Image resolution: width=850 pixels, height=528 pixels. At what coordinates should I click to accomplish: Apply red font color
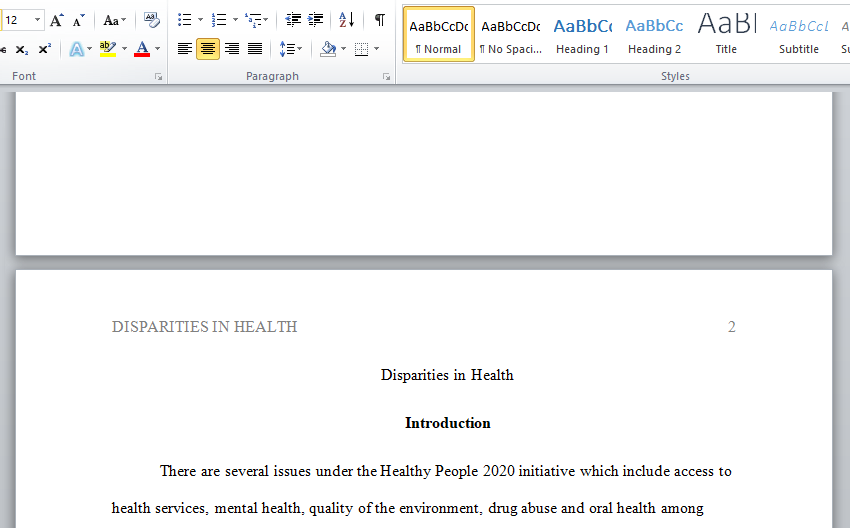pos(142,49)
